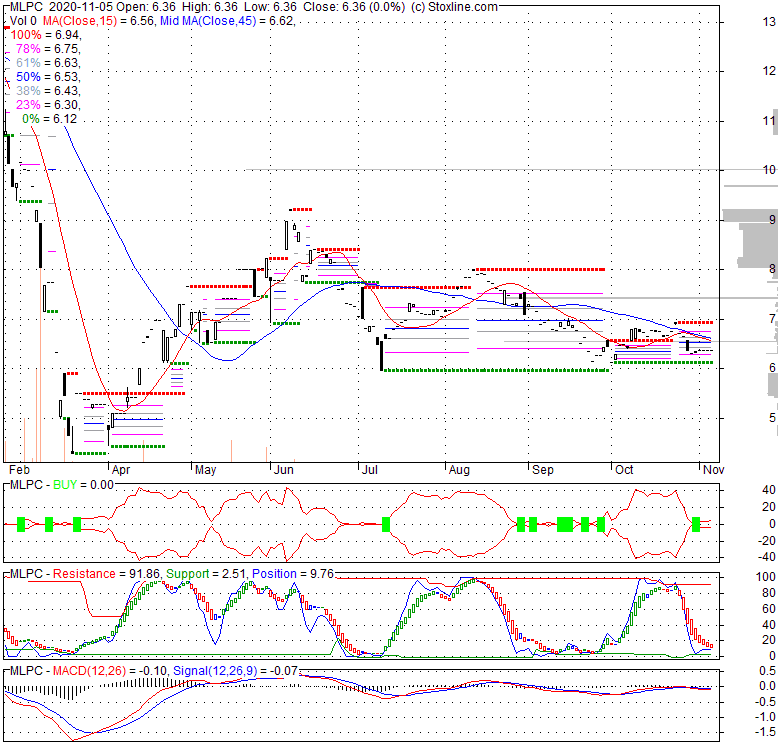Click price axis value 5

coord(772,418)
